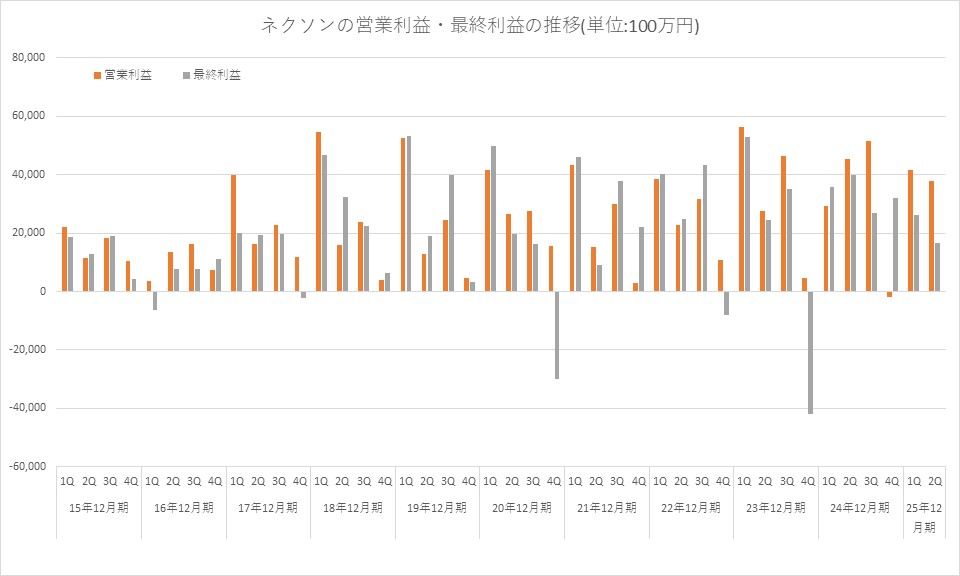Select the small negative orange bar in 24年12月期 4Q
Screen dimensions: 960x576
[889, 294]
